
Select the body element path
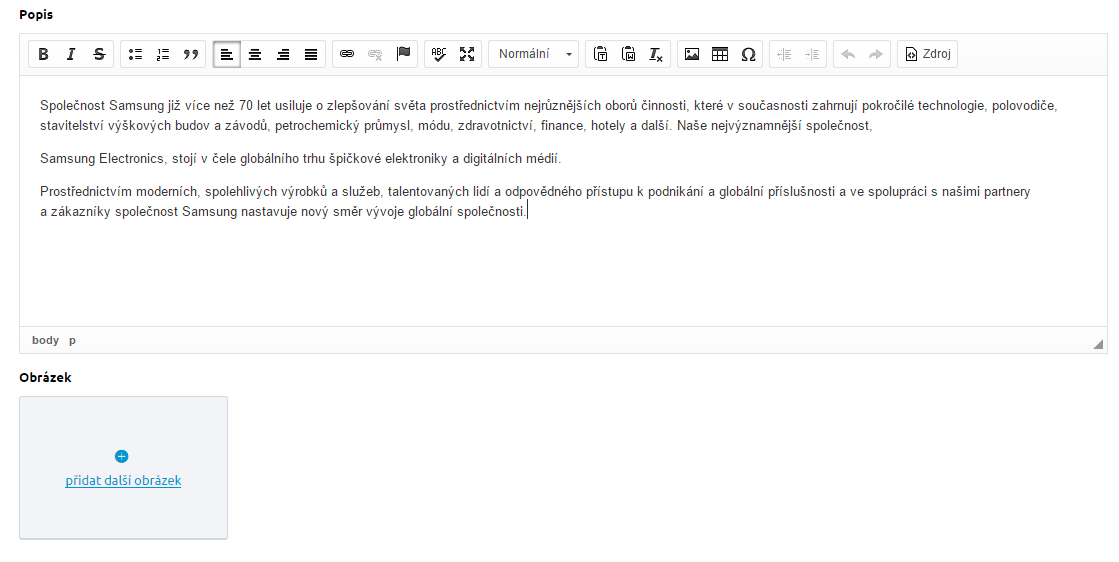point(46,340)
